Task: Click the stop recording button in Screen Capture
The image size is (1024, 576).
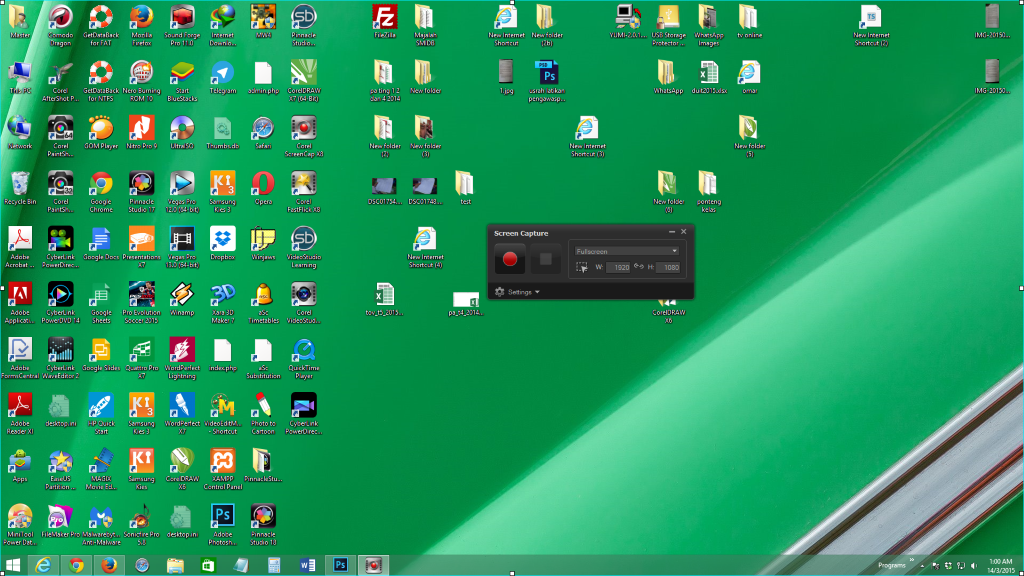Action: point(545,259)
